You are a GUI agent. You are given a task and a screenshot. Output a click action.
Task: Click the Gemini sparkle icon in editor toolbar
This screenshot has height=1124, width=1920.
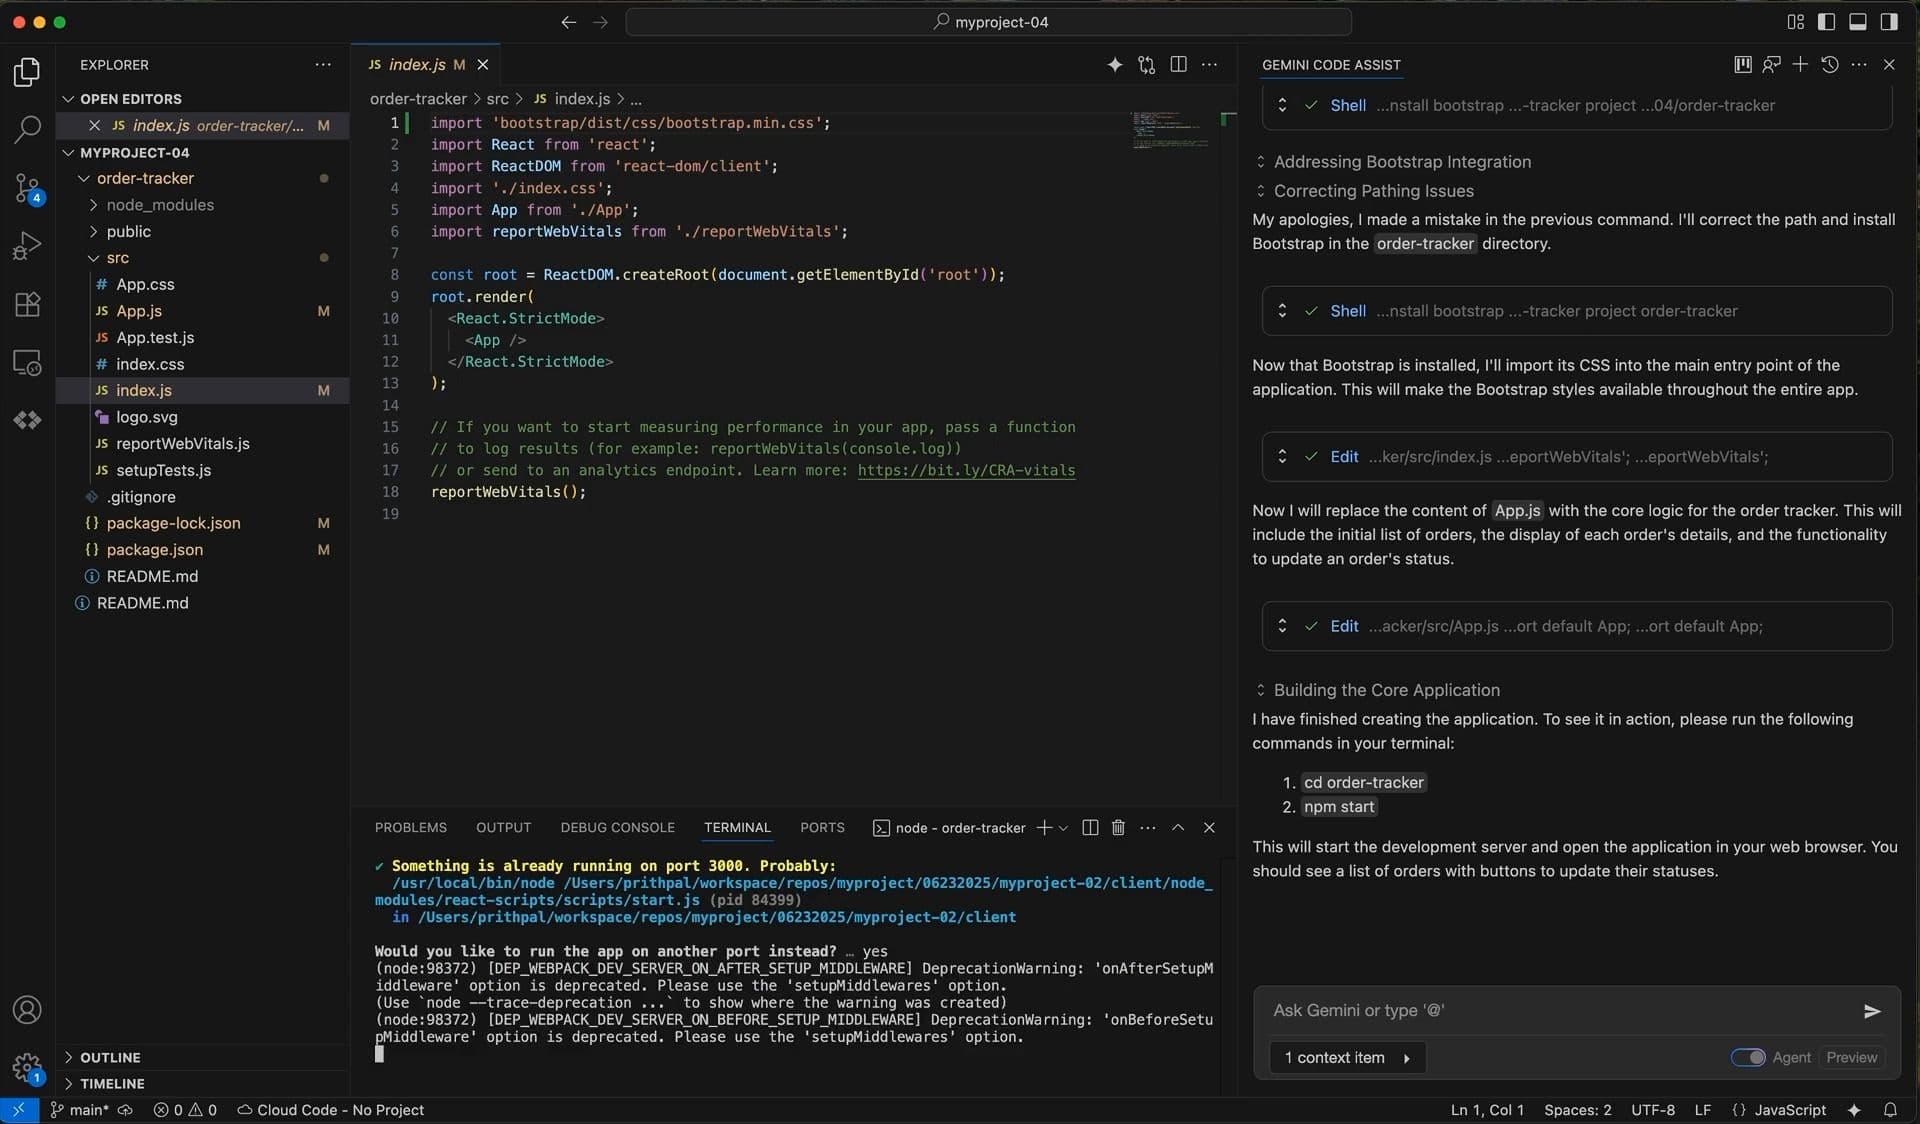(x=1115, y=65)
